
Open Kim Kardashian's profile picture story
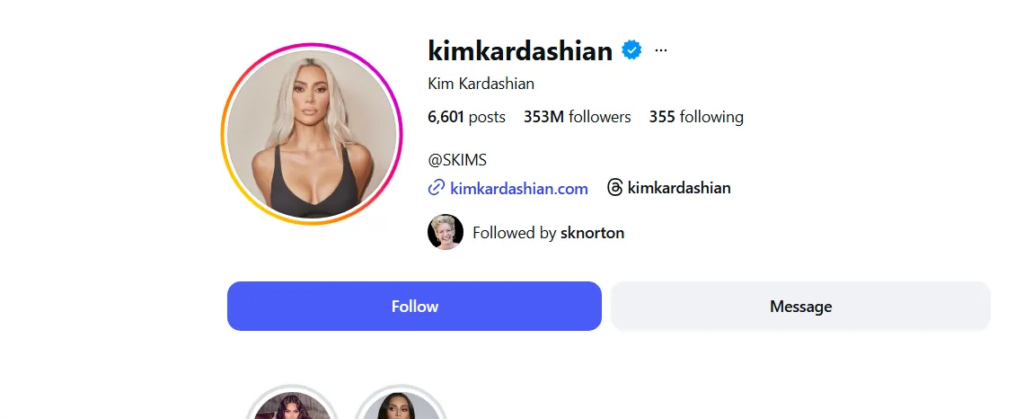(x=312, y=134)
